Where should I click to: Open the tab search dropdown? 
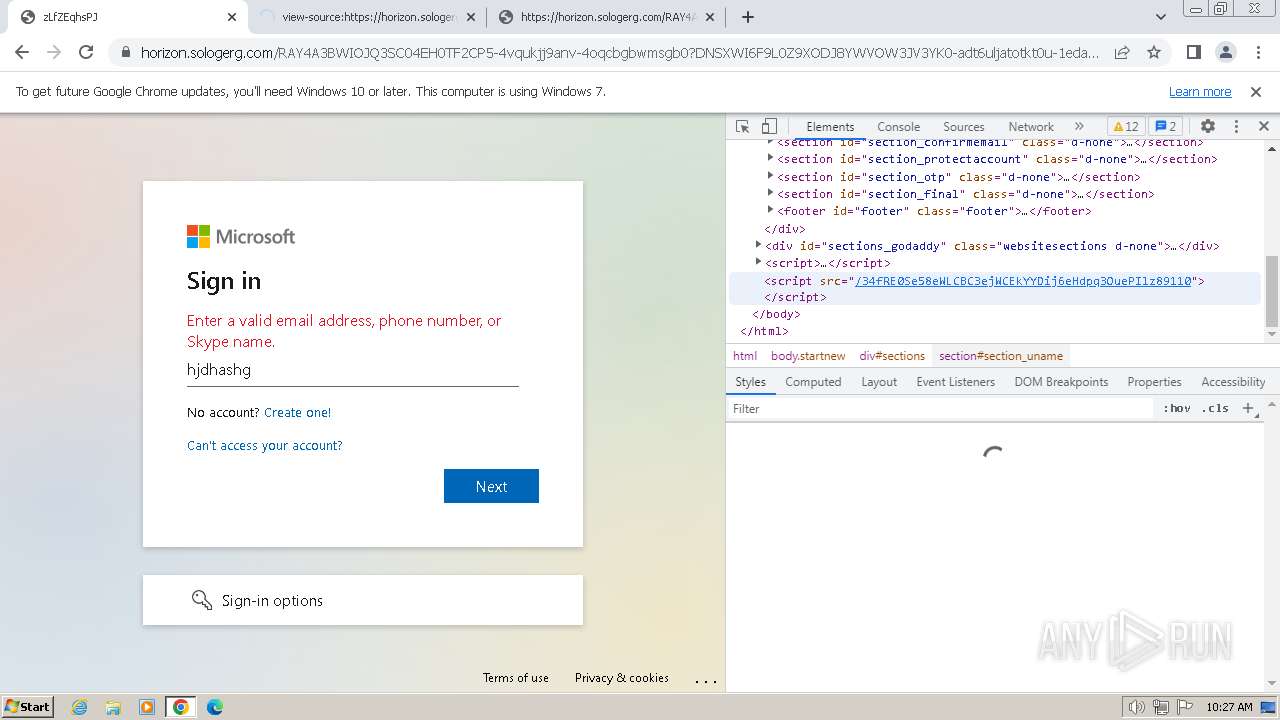[1160, 17]
